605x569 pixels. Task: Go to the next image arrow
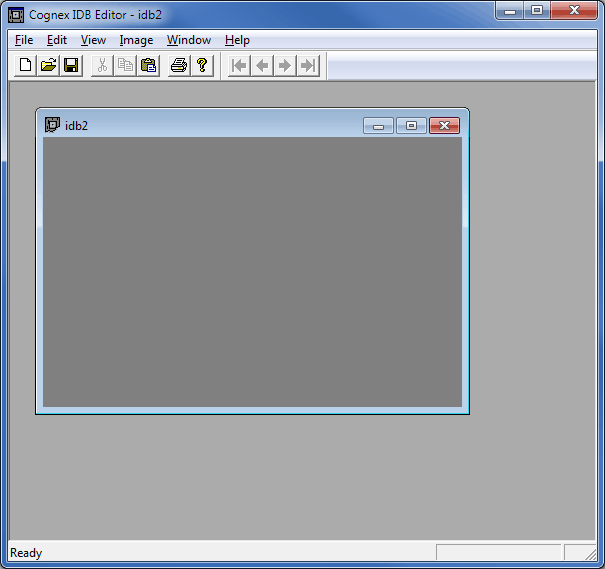coord(285,66)
